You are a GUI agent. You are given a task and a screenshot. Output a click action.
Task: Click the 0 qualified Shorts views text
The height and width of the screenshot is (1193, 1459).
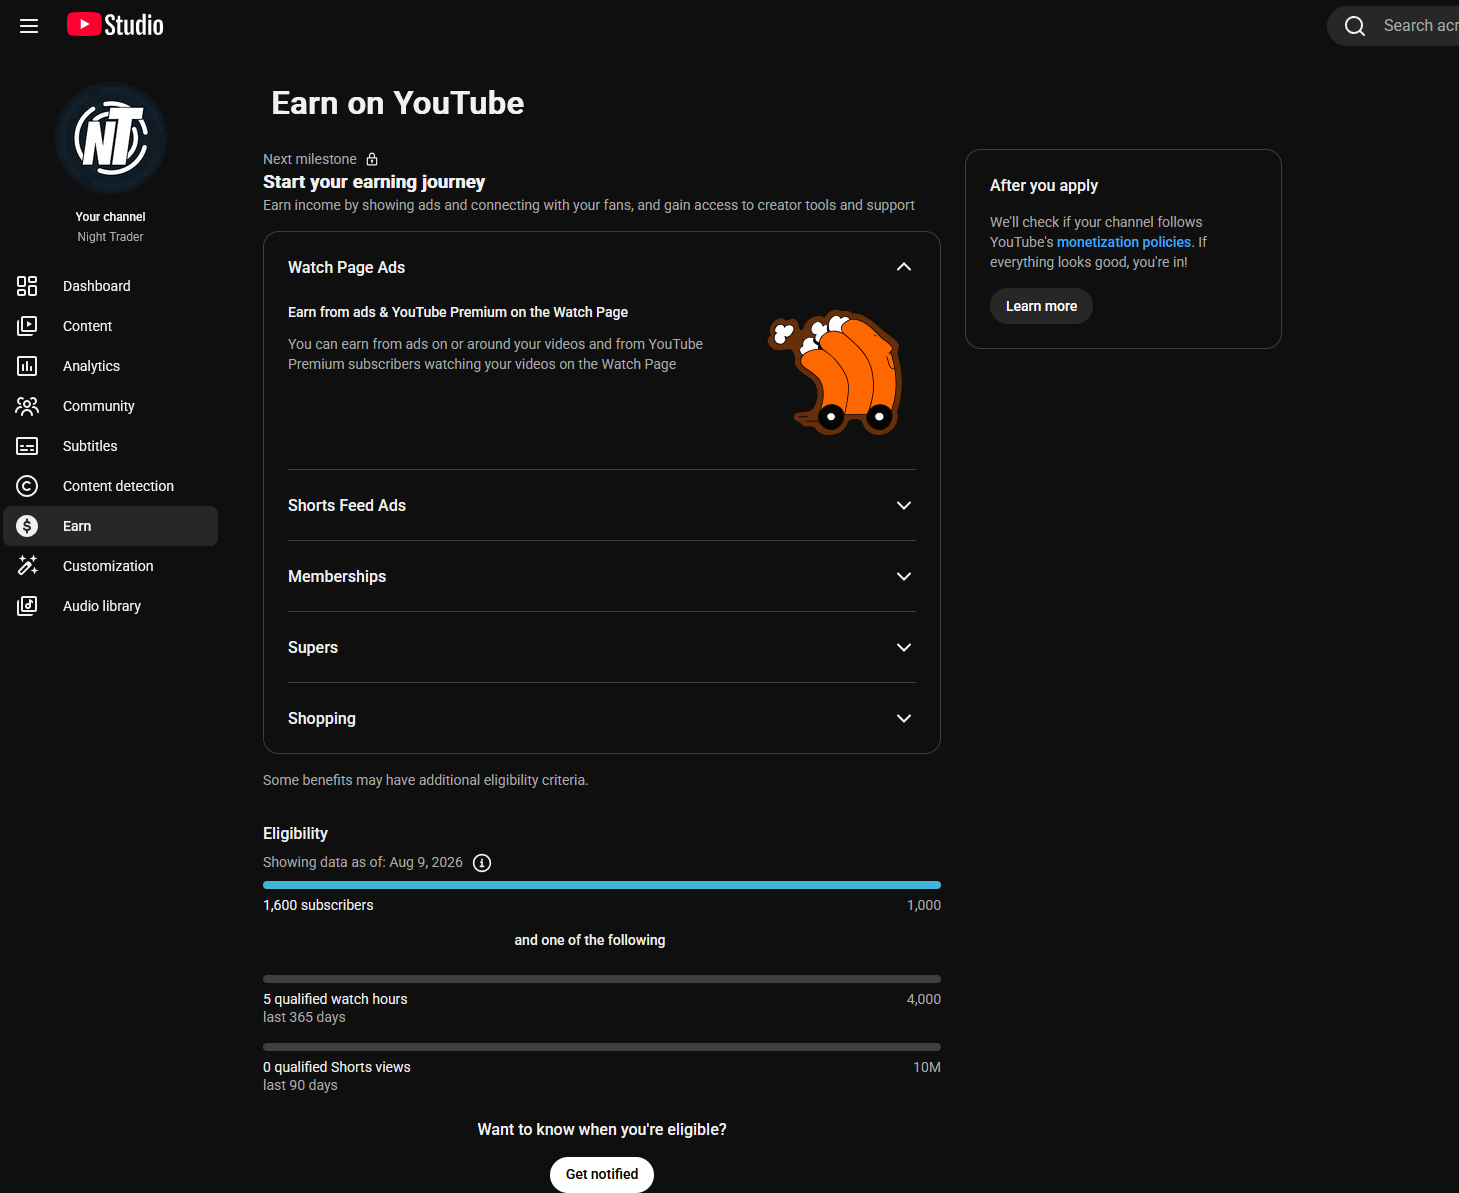tap(337, 1067)
